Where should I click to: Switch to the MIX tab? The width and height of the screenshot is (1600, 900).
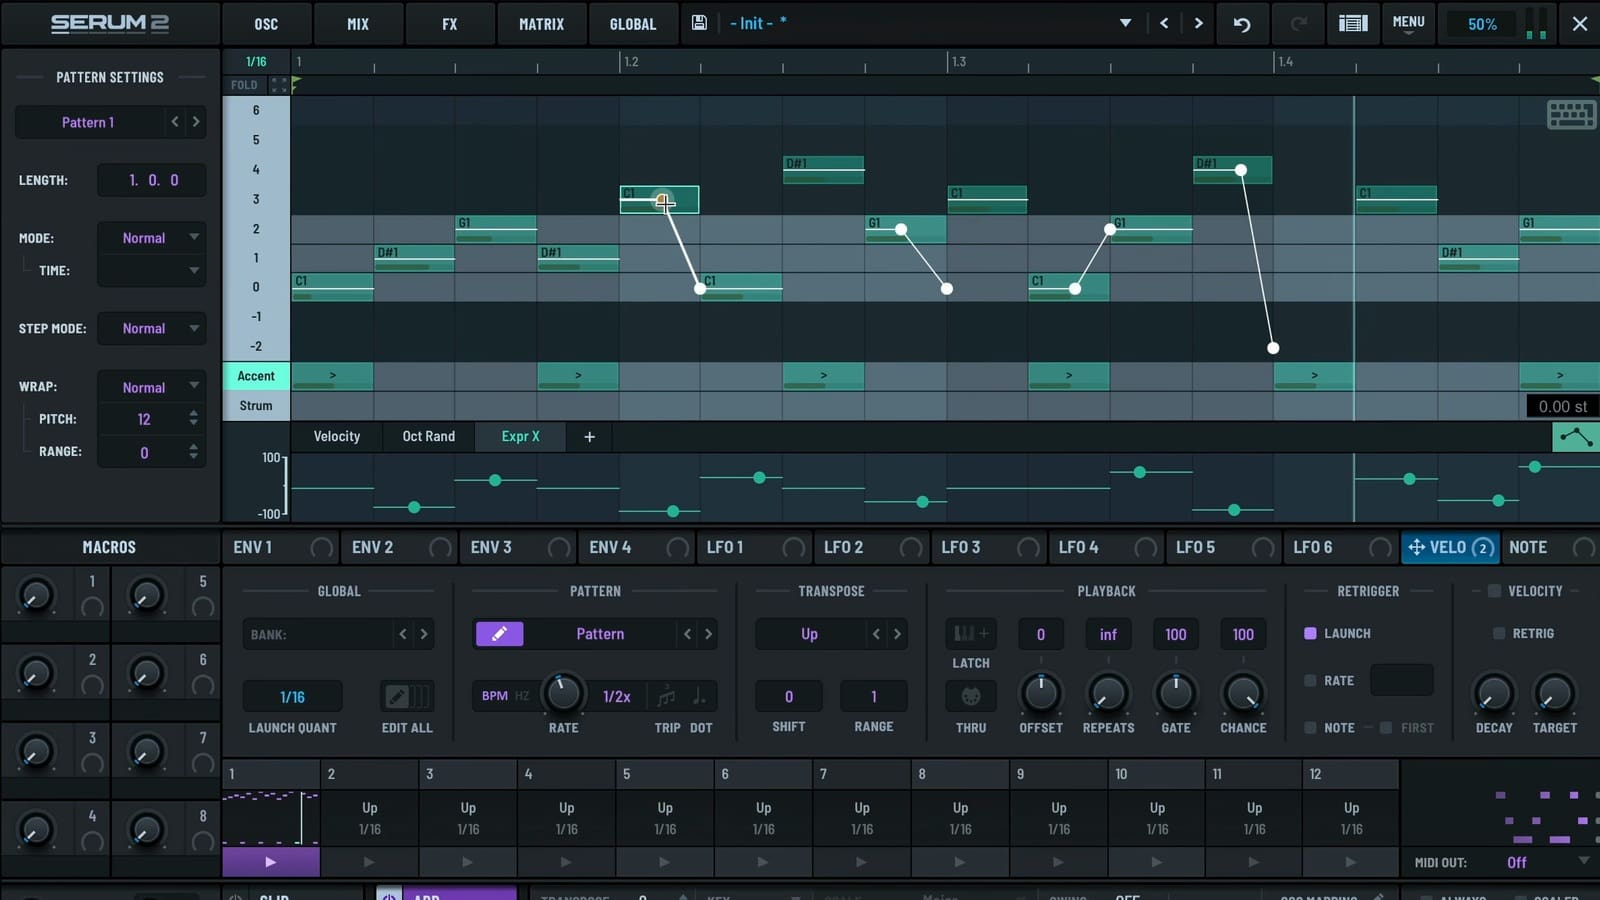click(x=358, y=24)
